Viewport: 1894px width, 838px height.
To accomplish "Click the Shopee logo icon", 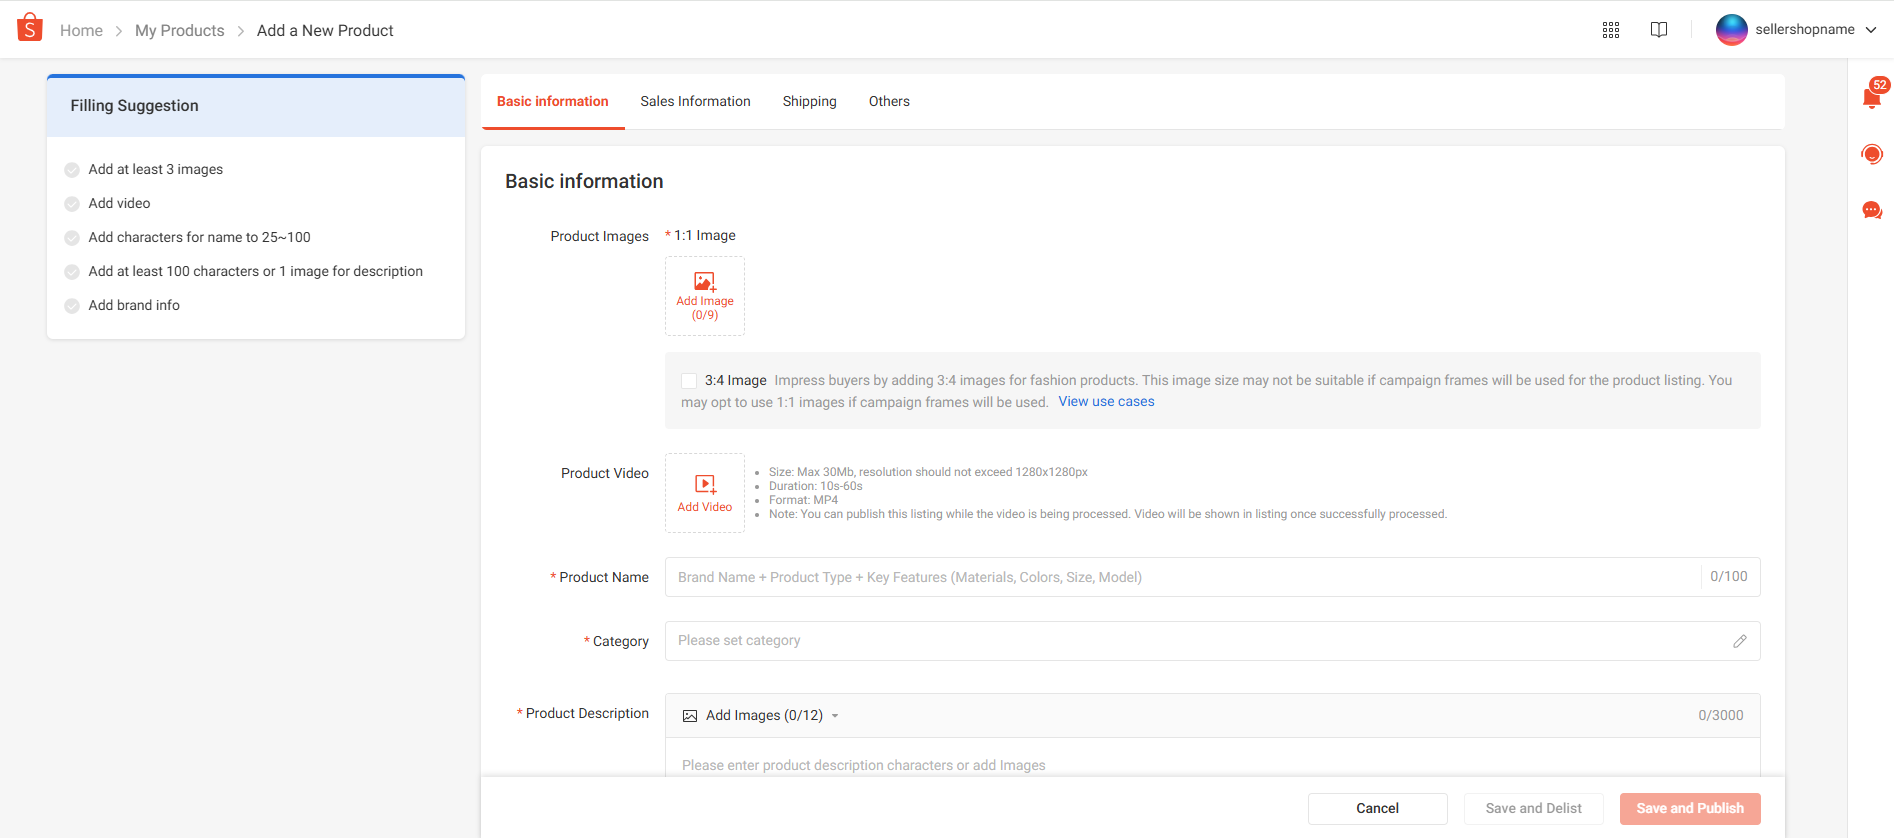I will coord(30,28).
